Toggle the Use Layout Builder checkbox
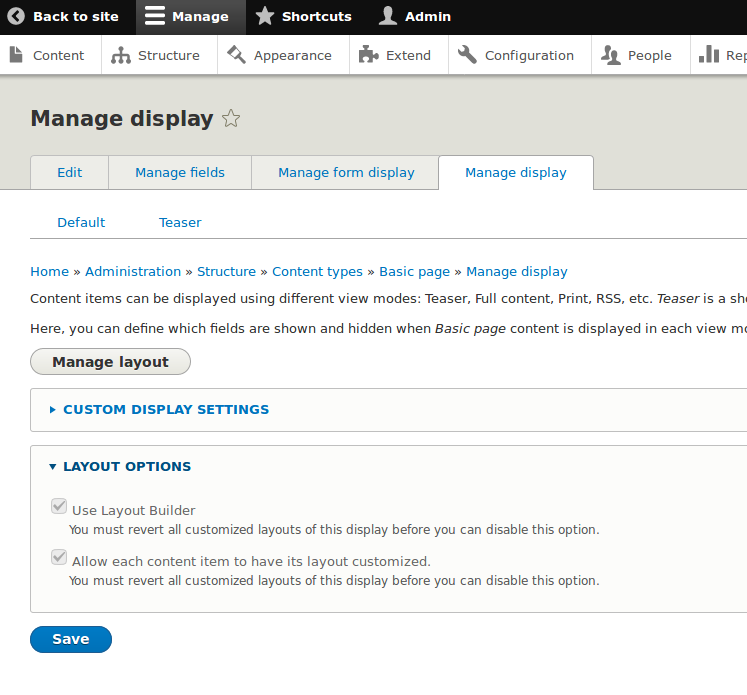 (x=59, y=507)
